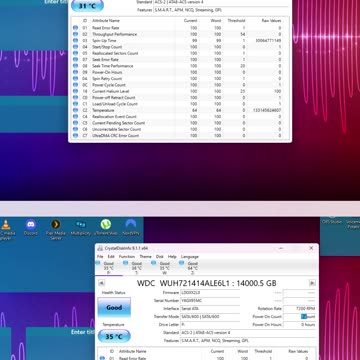
Task: Click status icon of Temperature attribute row C2
Action: pyautogui.click(x=75, y=110)
